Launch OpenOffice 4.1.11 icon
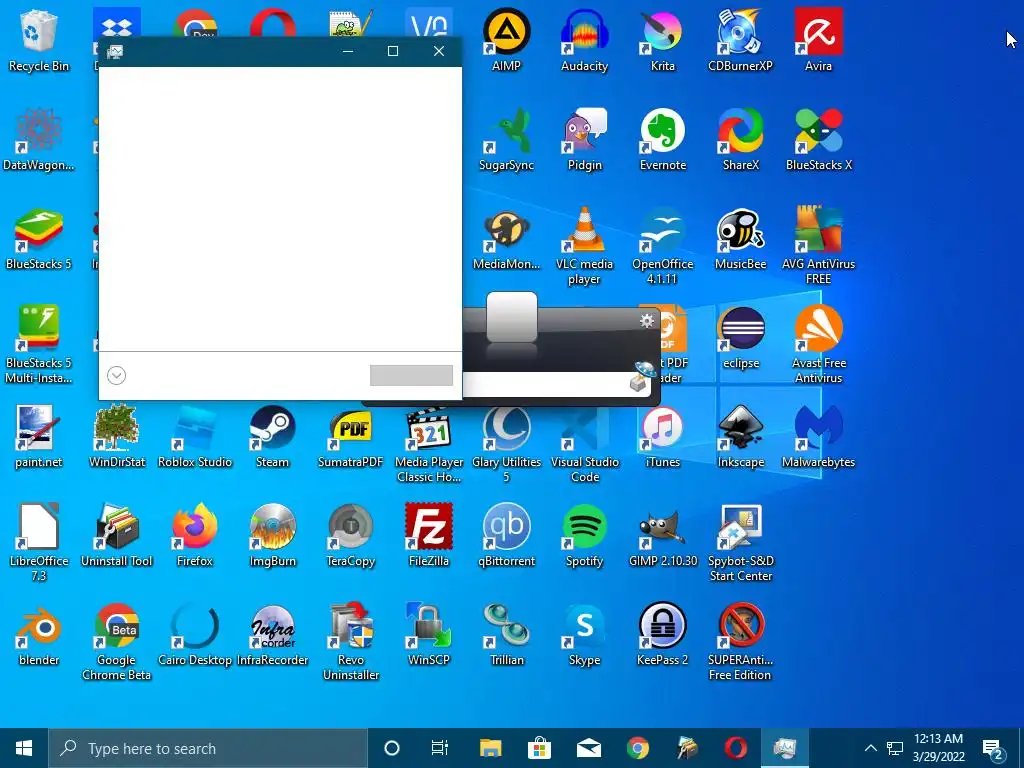 [662, 245]
